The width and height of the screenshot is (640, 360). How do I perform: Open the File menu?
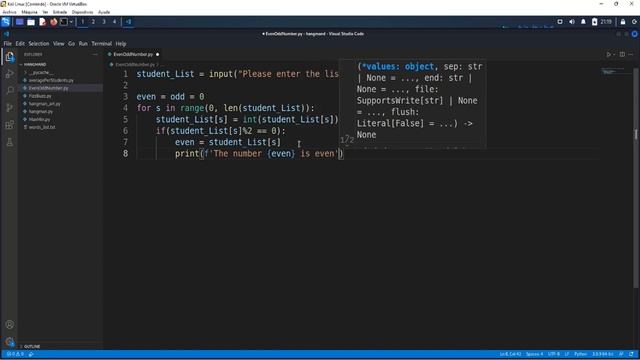point(7,44)
